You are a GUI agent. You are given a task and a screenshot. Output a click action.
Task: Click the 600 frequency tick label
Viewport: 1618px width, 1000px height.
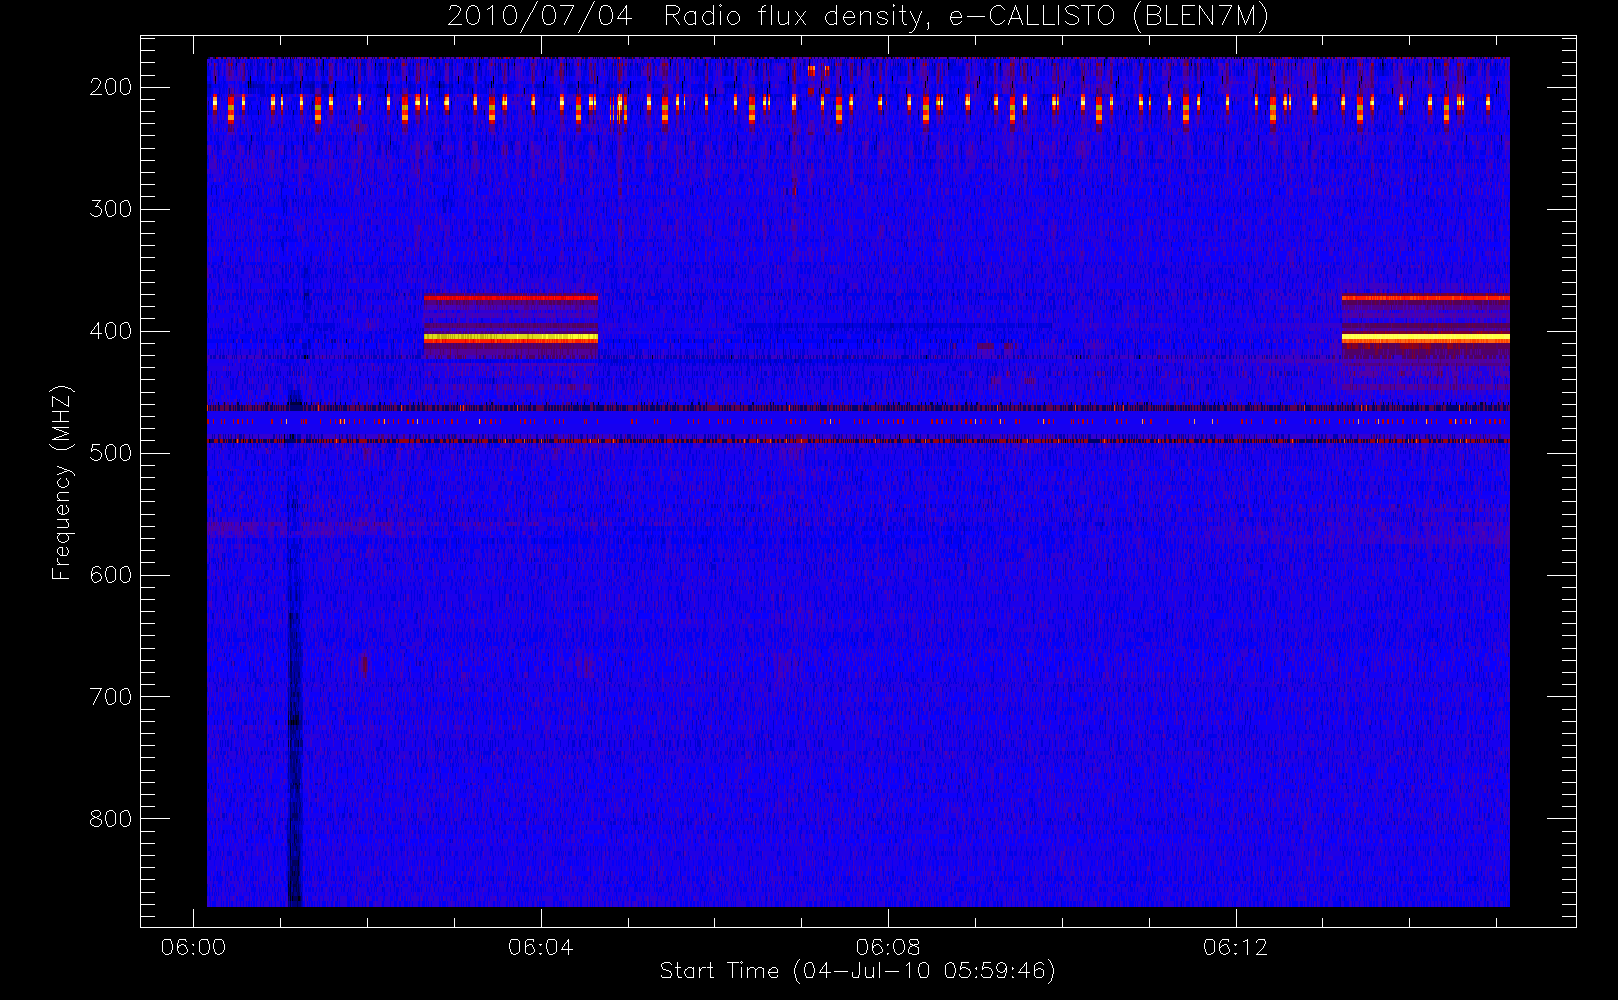[x=111, y=575]
